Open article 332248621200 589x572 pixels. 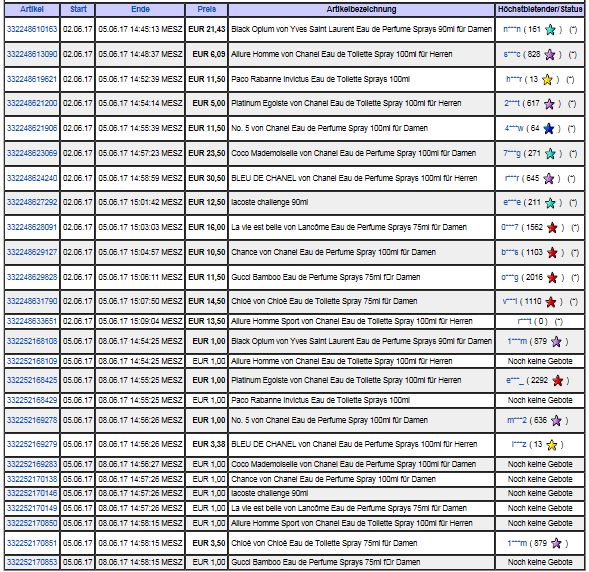pos(32,103)
